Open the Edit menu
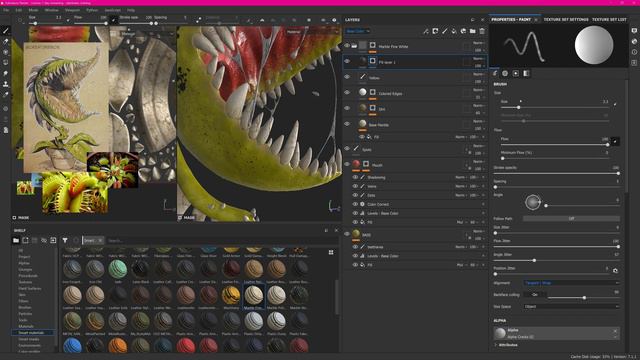This screenshot has width=640, height=360. 18,10
